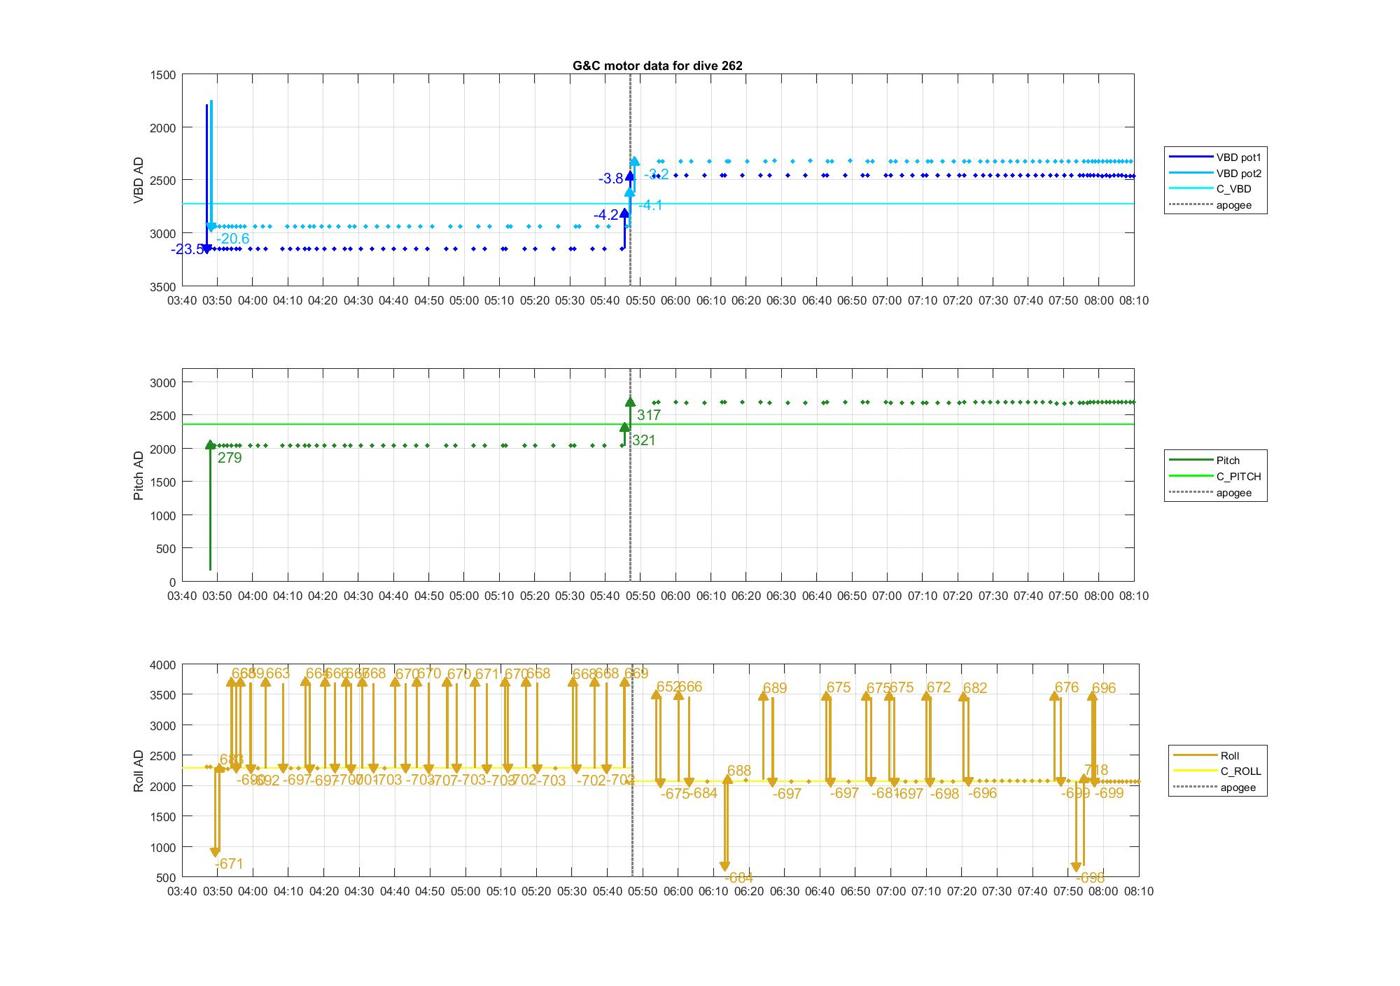Click the '652' label on roll plot

pos(667,687)
